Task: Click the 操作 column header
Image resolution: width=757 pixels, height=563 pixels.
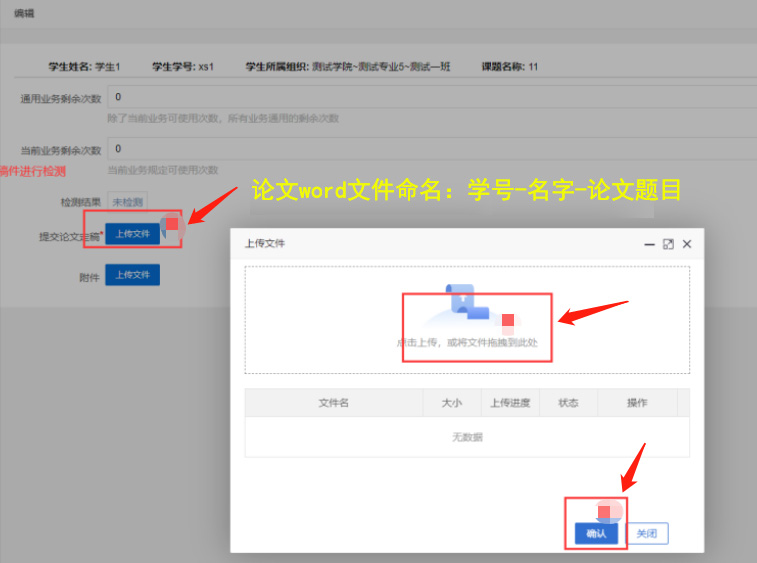Action: pos(637,403)
